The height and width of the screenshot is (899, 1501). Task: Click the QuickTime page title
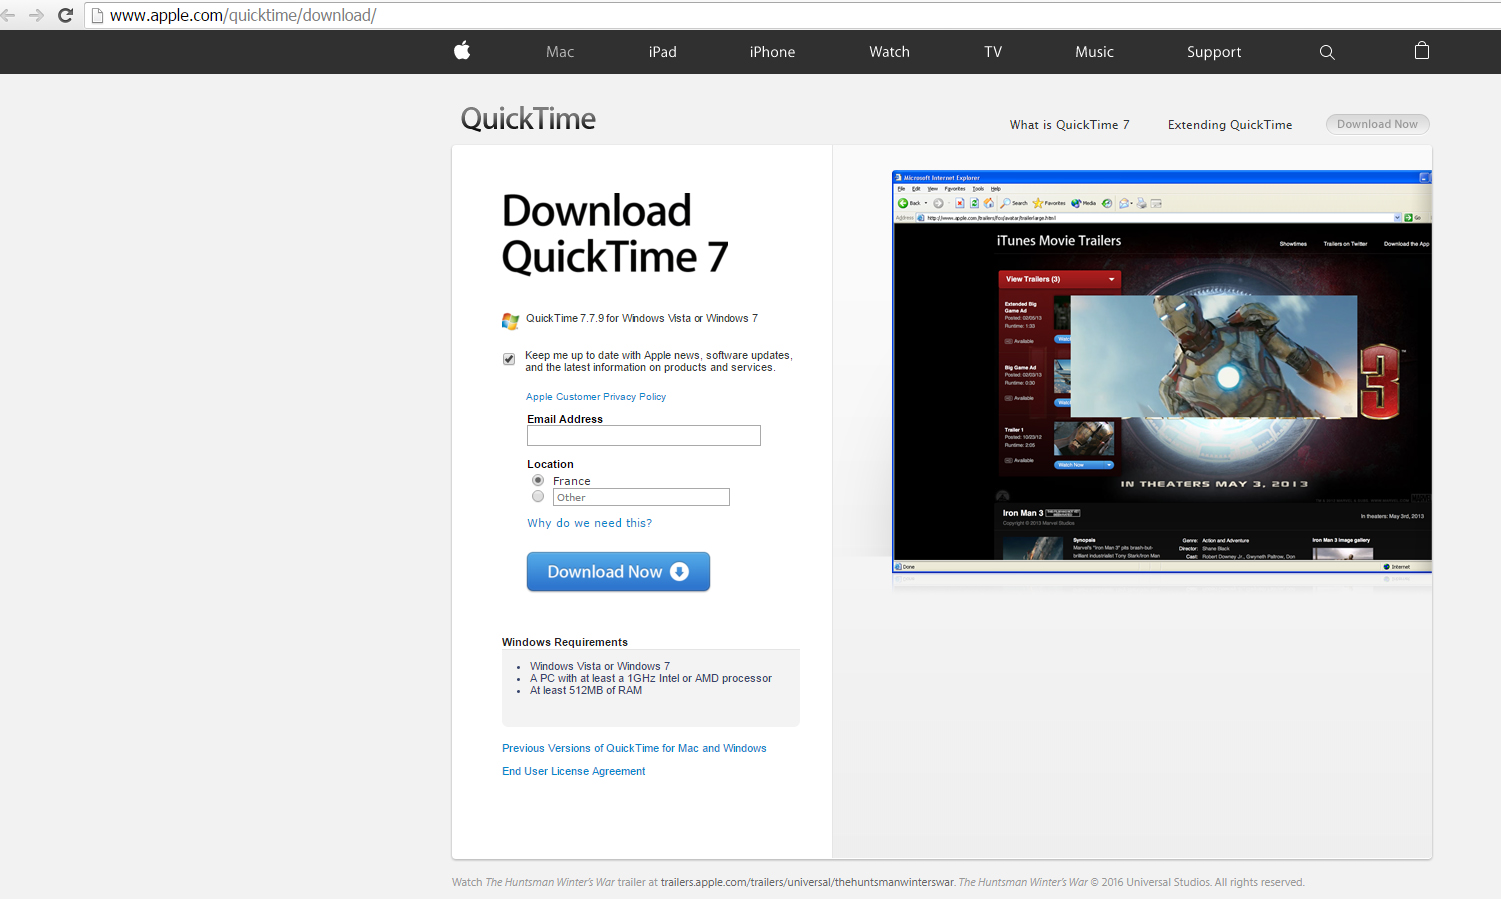pos(528,119)
